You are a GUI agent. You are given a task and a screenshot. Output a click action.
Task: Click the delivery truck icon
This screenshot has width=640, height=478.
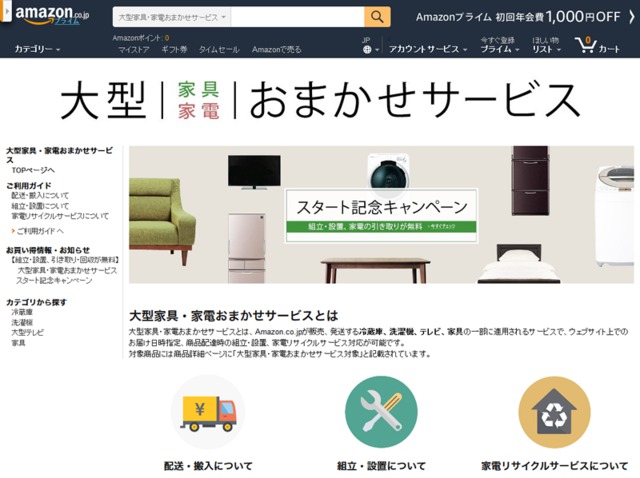(x=208, y=412)
